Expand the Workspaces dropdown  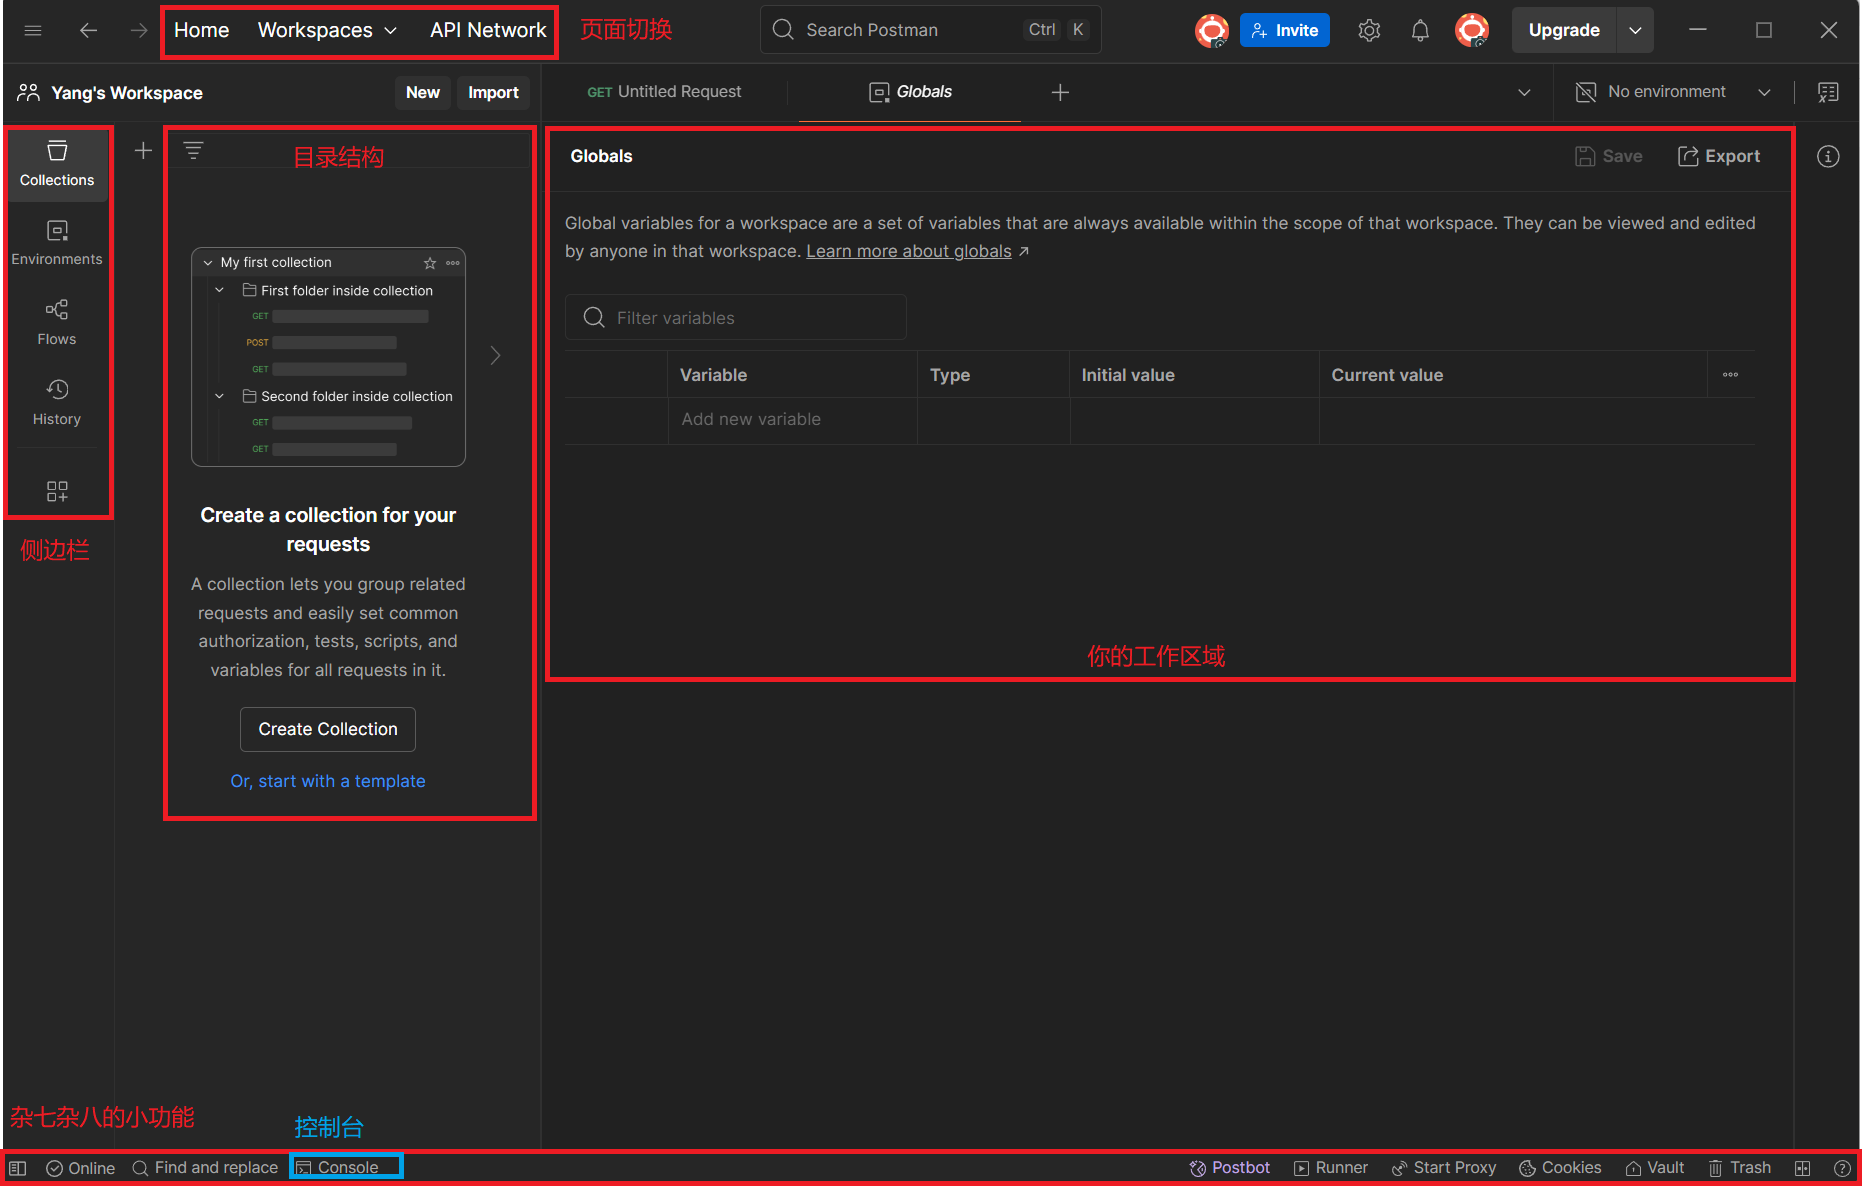click(x=327, y=30)
